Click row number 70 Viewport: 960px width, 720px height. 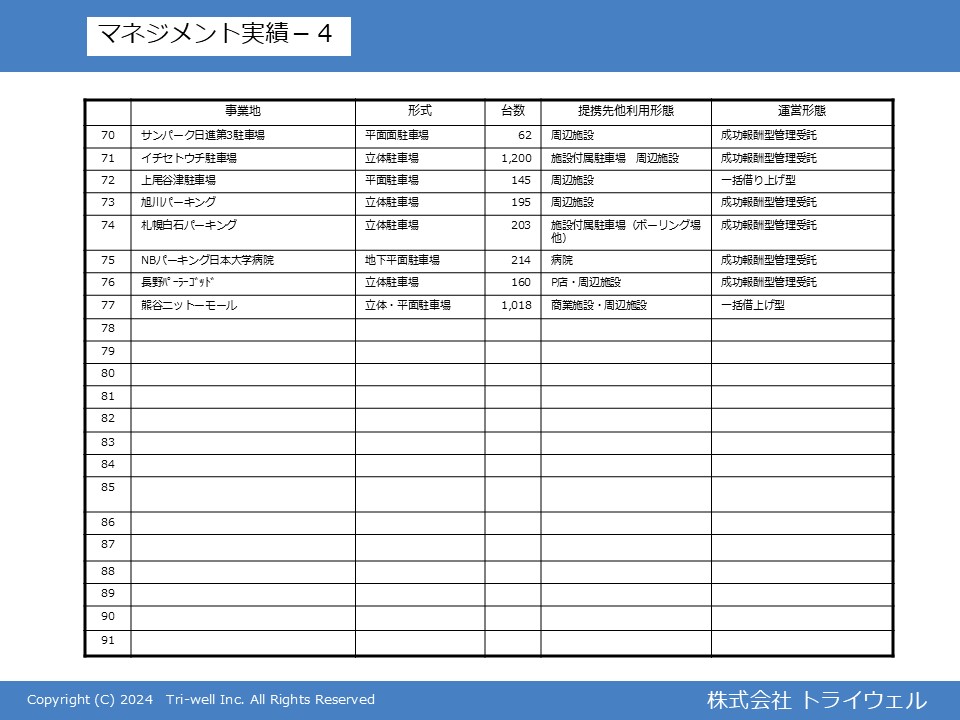pyautogui.click(x=108, y=135)
